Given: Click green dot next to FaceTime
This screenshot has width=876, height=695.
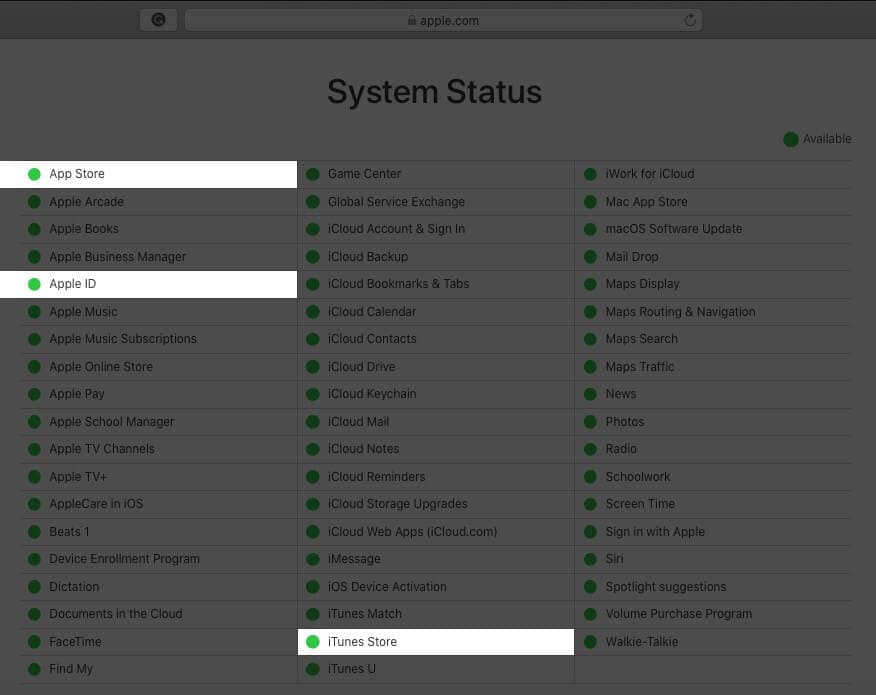Looking at the screenshot, I should [34, 642].
